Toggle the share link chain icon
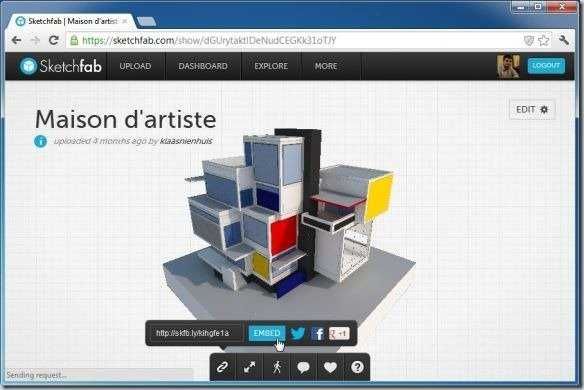Viewport: 584px width, 390px height. 222,367
